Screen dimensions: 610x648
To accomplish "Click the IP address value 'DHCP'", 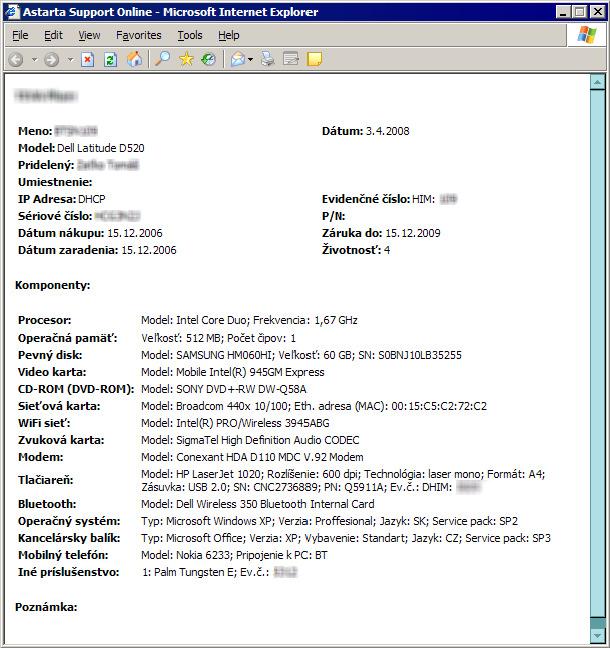I will (92, 199).
